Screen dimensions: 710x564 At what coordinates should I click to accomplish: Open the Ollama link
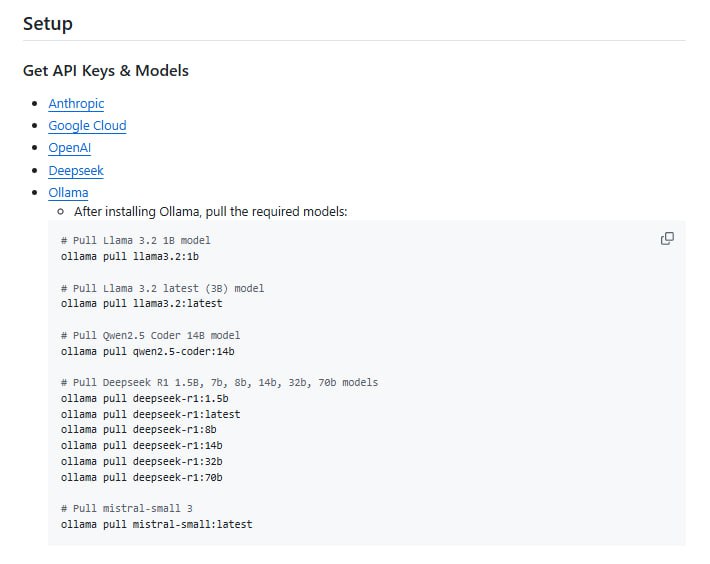tap(68, 192)
